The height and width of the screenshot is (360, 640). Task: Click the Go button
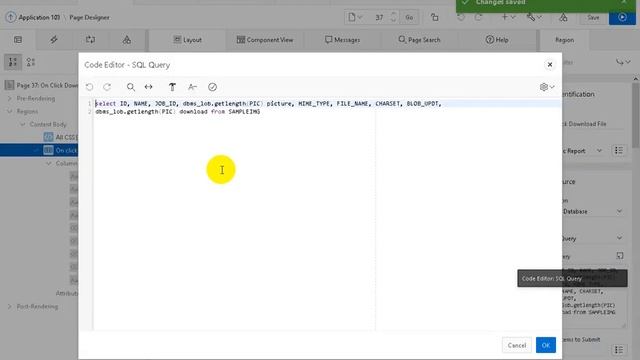409,17
